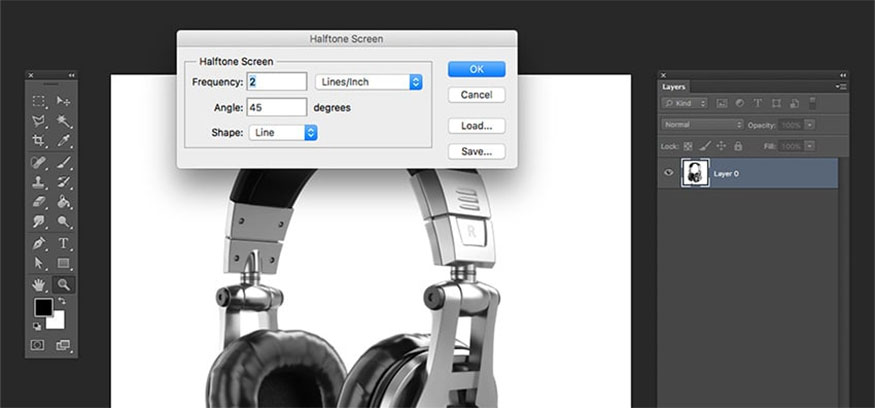The height and width of the screenshot is (408, 875).
Task: Choose the Healing Brush tool
Action: pyautogui.click(x=39, y=162)
